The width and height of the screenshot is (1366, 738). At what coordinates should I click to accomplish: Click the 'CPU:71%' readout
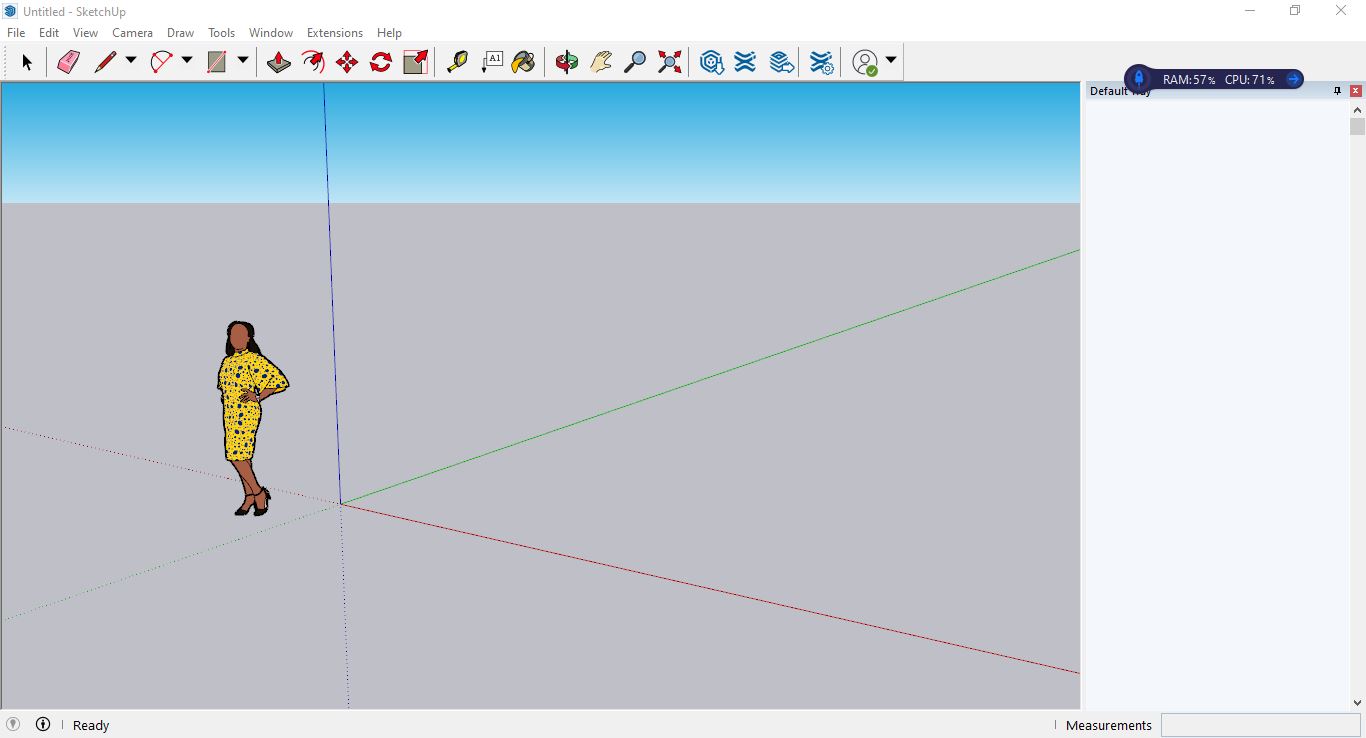pyautogui.click(x=1249, y=79)
